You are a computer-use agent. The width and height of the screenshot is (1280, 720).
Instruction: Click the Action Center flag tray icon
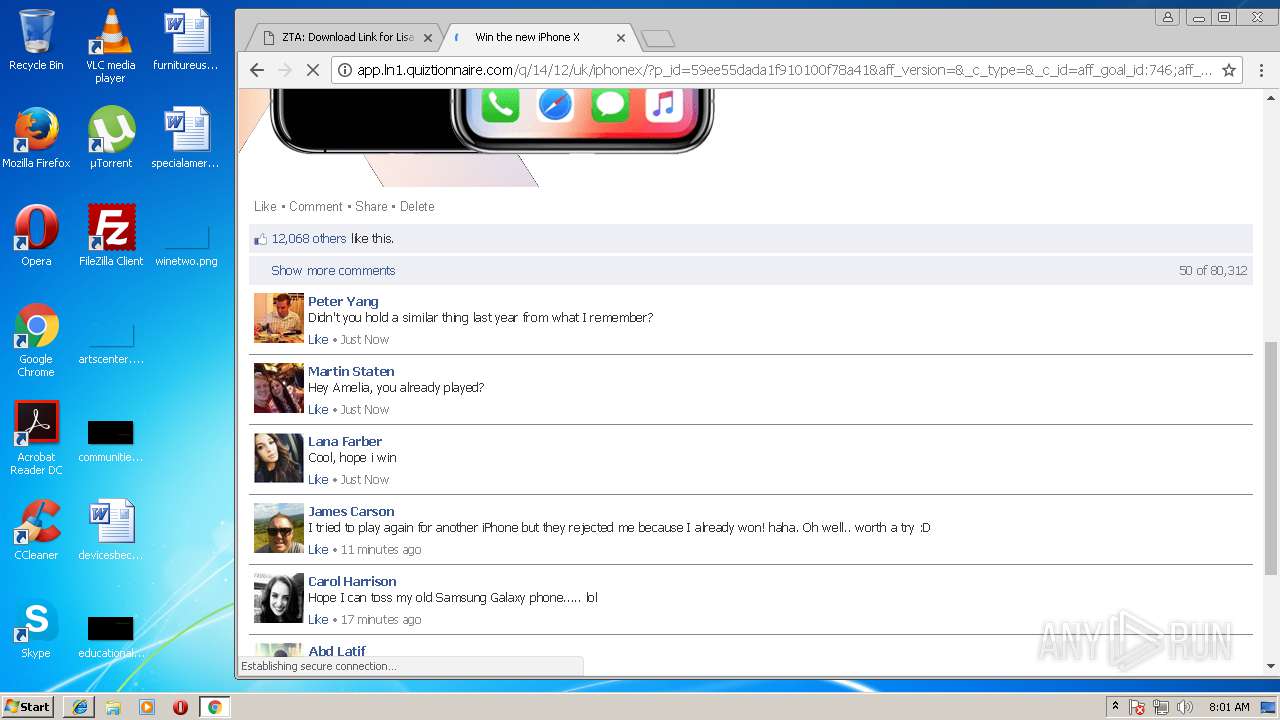[x=1137, y=707]
